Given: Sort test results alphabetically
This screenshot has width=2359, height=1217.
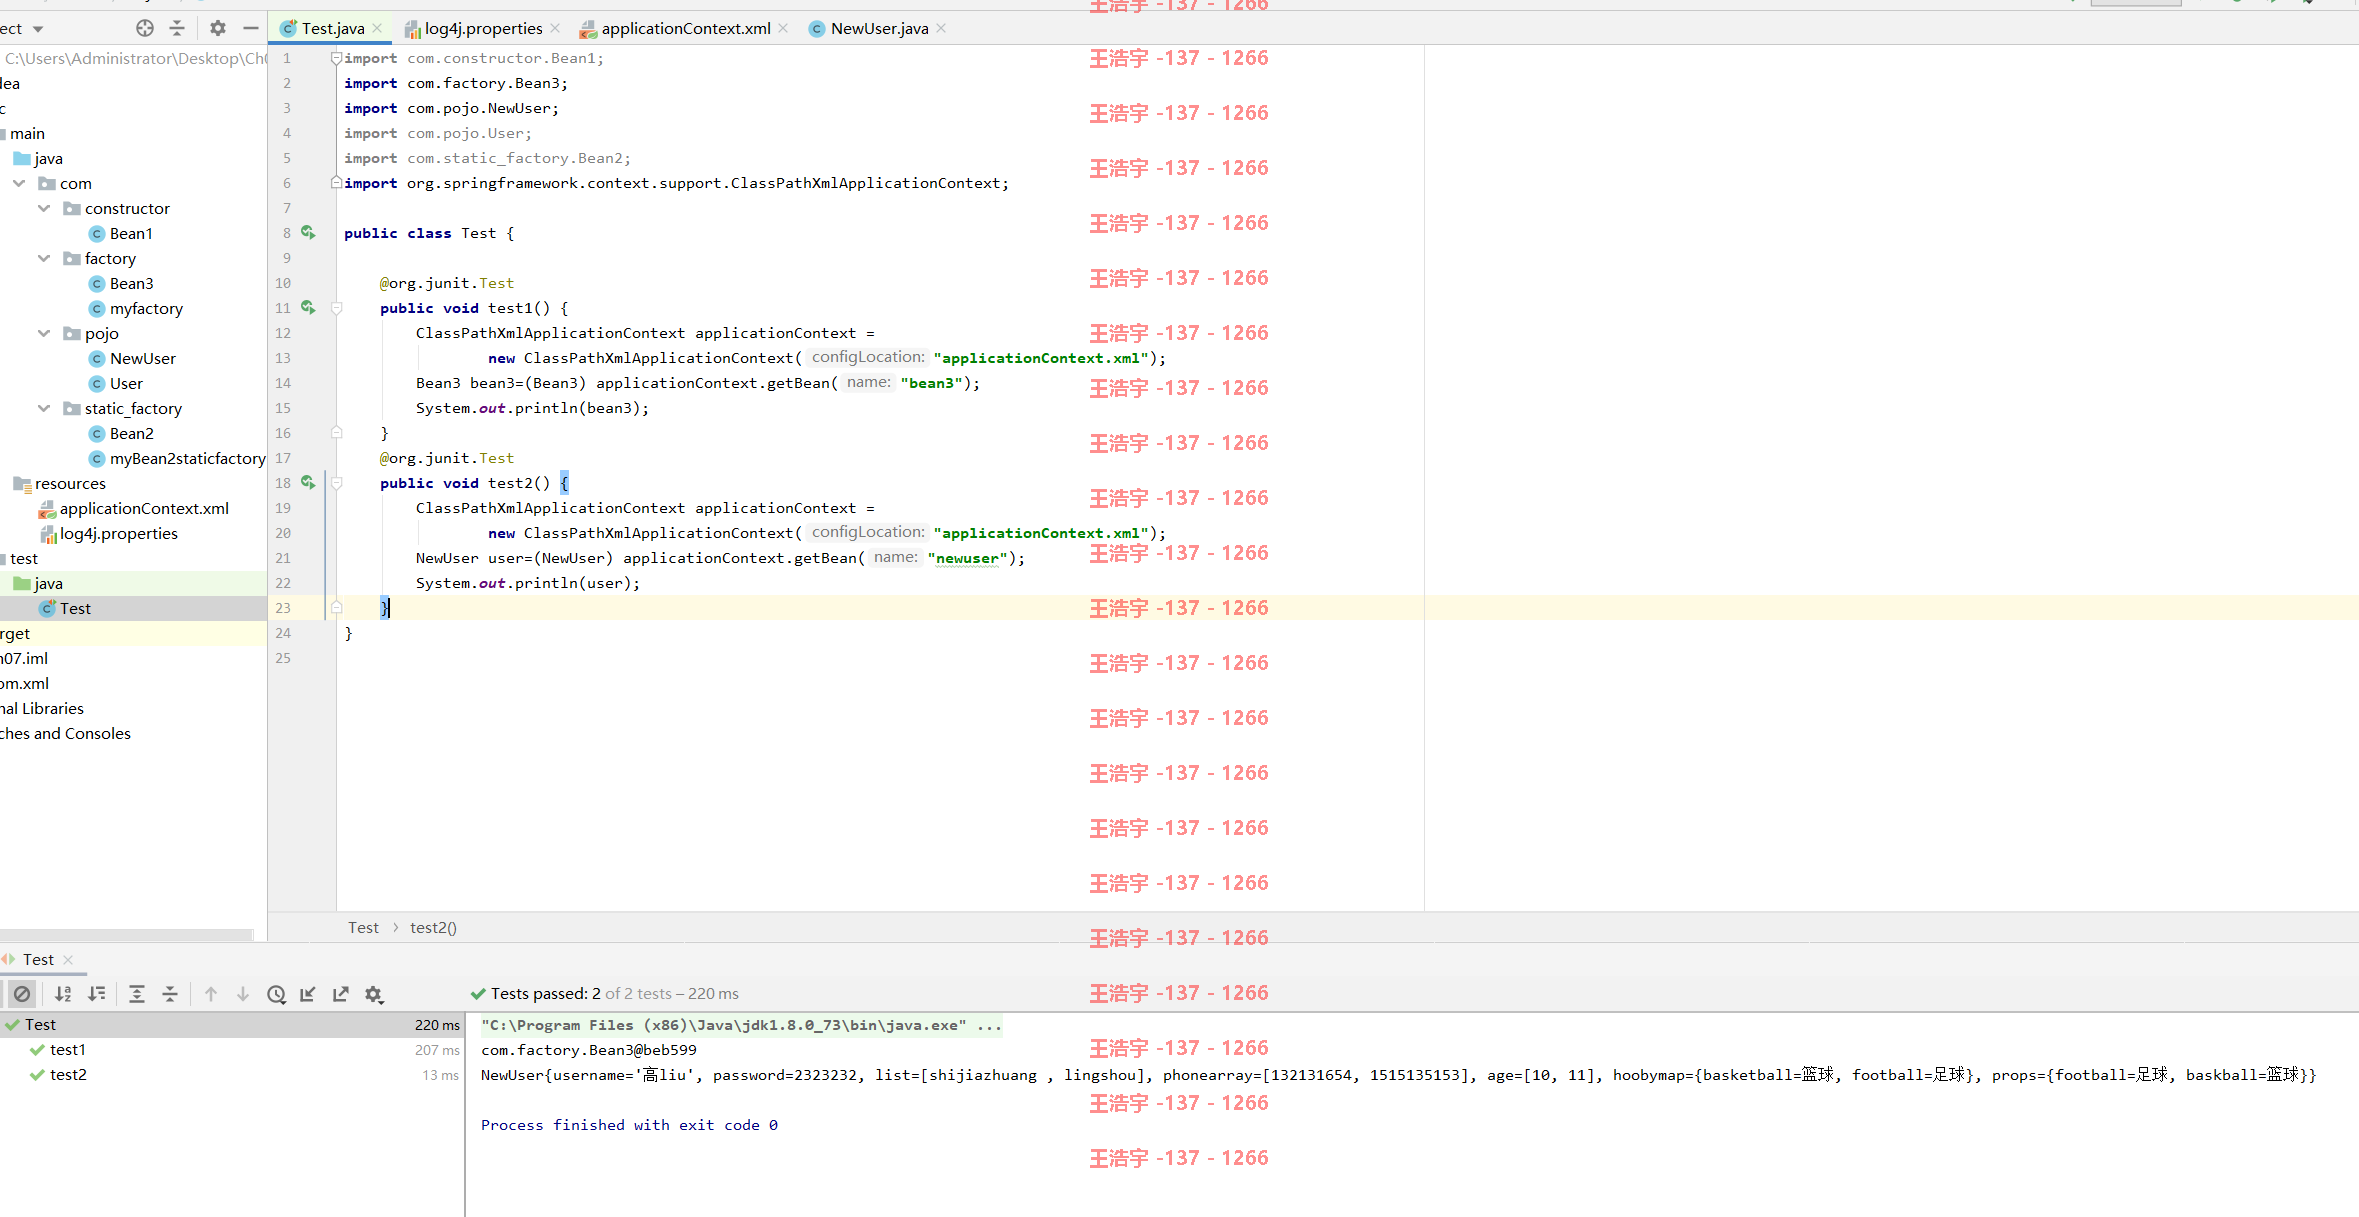Looking at the screenshot, I should pos(63,994).
